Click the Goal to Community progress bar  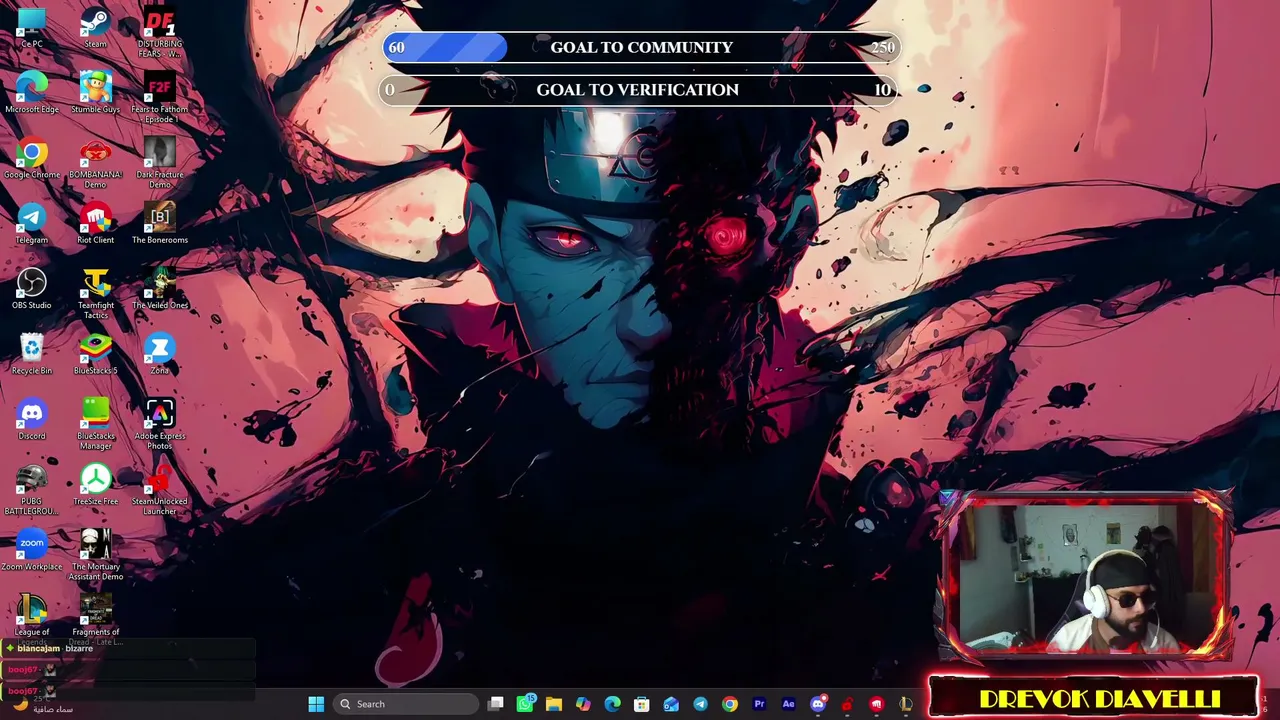coord(641,47)
